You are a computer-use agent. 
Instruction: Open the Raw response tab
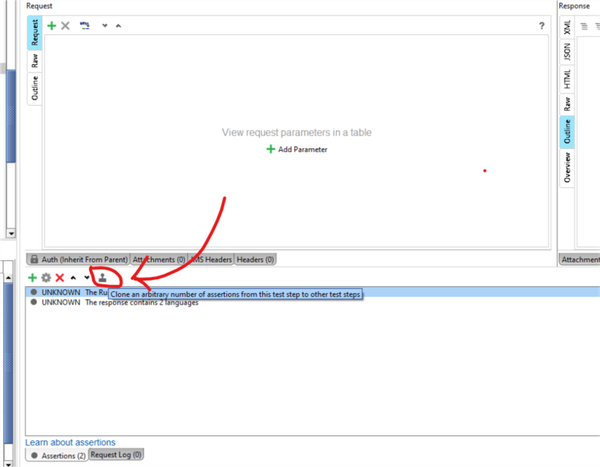(x=567, y=104)
